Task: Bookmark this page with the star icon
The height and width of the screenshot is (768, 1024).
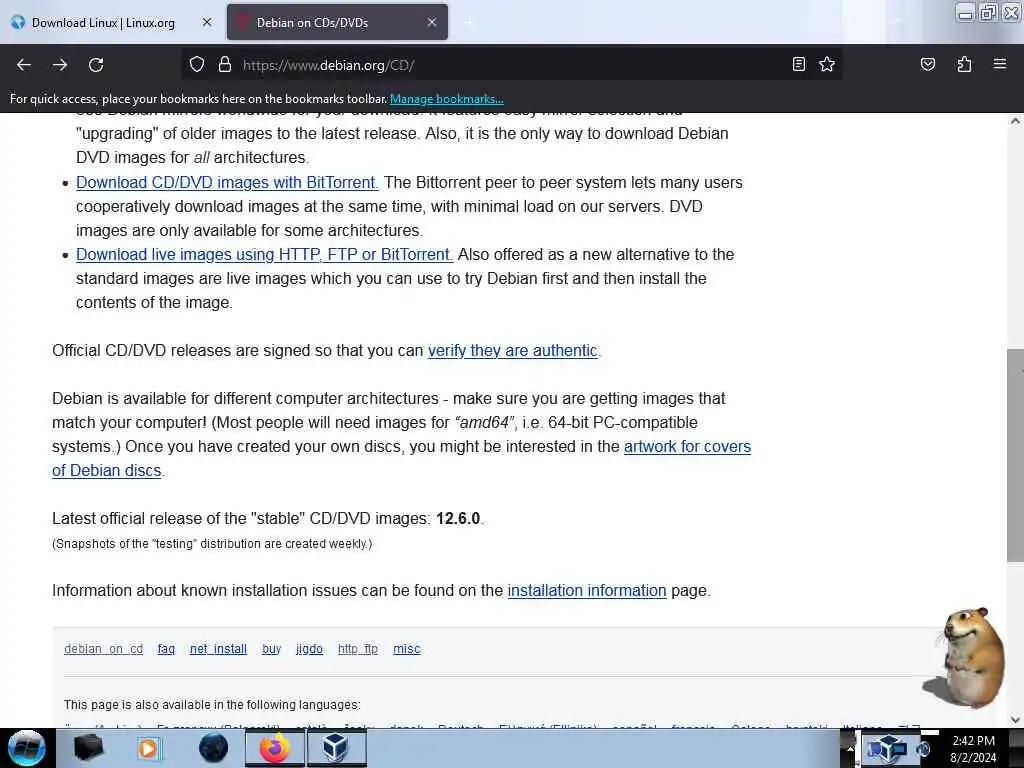Action: pos(827,64)
